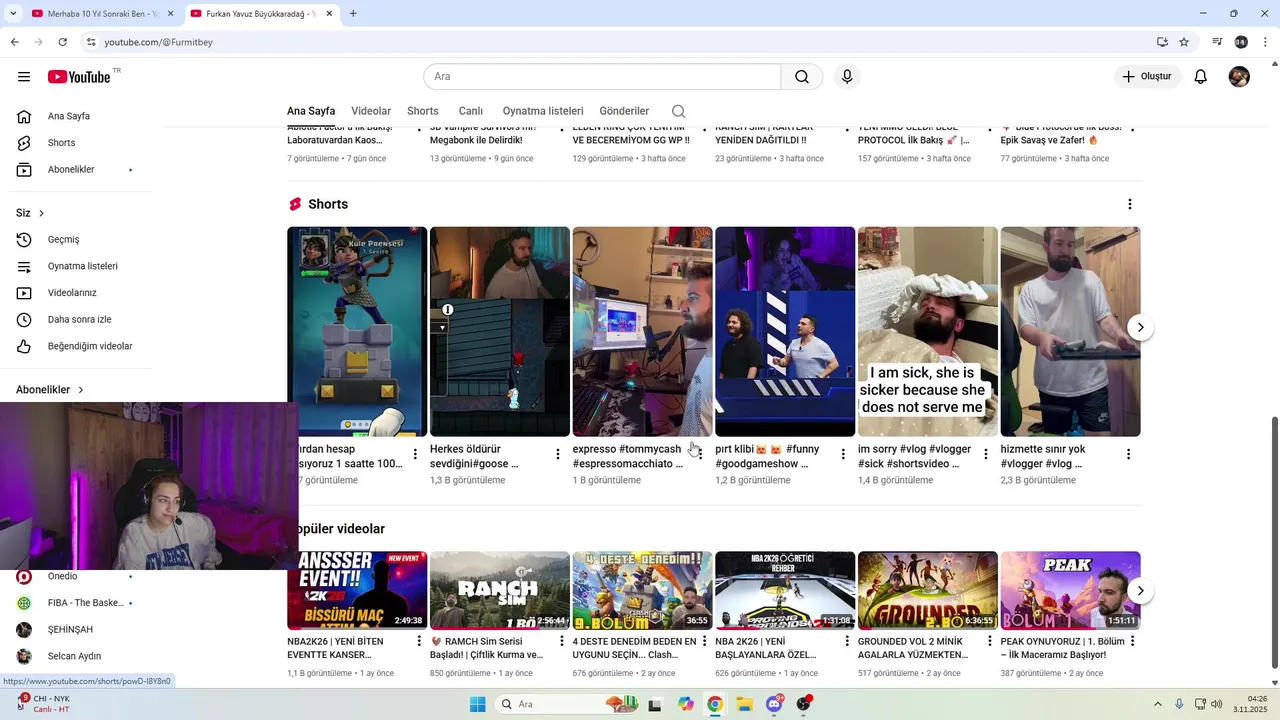Switch to Ana Sayfa channel tab

click(x=311, y=111)
